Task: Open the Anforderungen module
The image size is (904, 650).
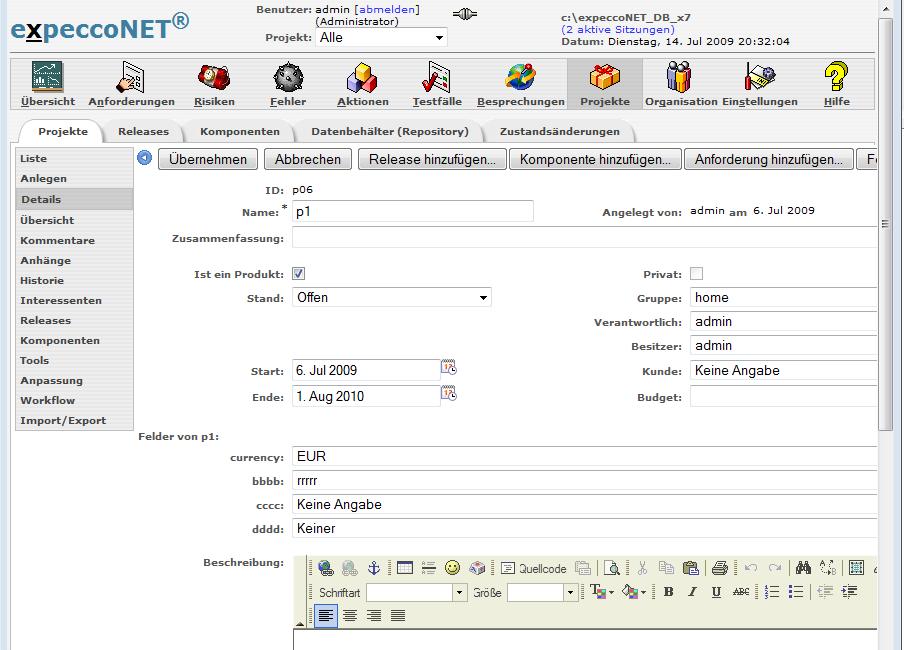Action: tap(131, 84)
